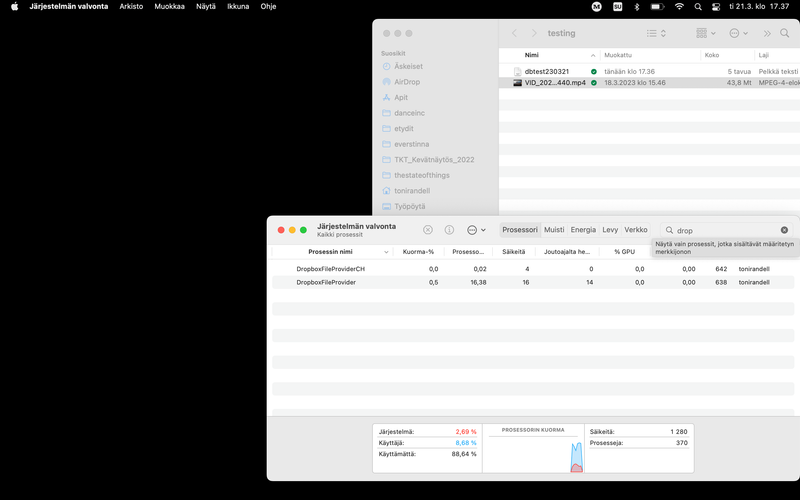
Task: Expand Finder toolbar overflow chevrons
Action: 767,33
